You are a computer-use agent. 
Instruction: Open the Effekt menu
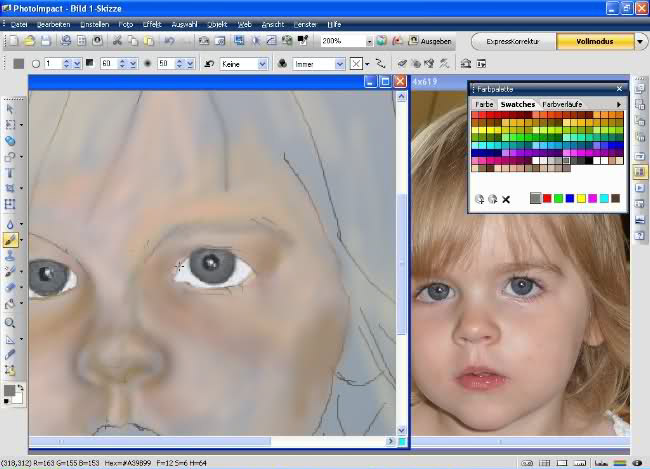pos(152,23)
